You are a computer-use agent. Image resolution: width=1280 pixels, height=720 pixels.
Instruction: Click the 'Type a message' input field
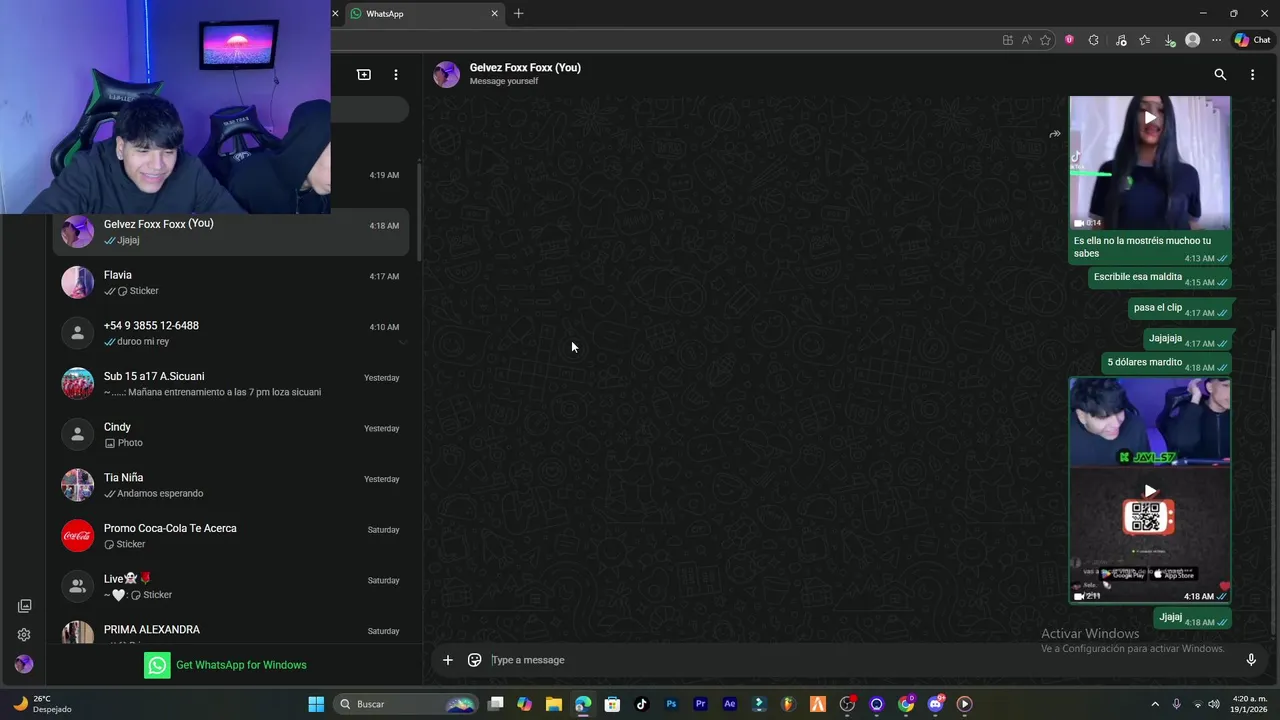coord(860,660)
